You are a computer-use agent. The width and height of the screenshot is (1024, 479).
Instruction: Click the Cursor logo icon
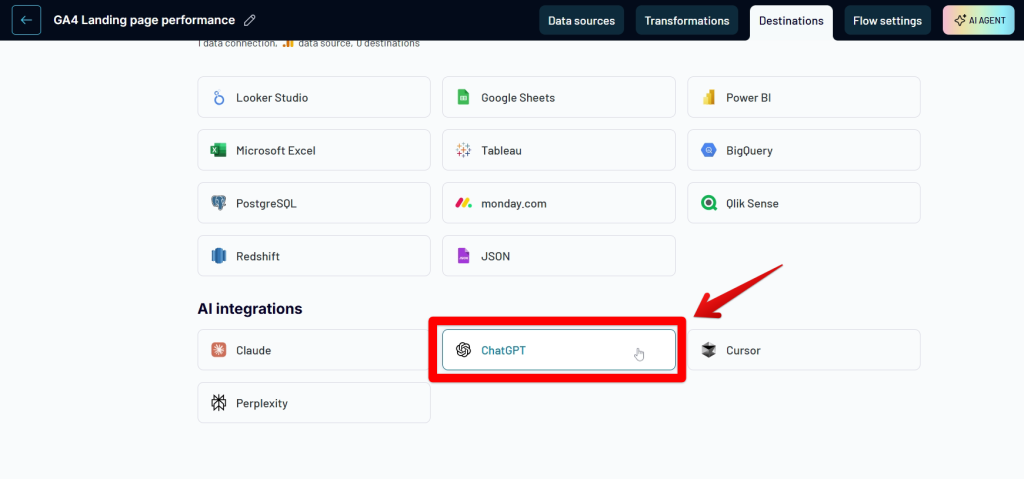coord(709,350)
